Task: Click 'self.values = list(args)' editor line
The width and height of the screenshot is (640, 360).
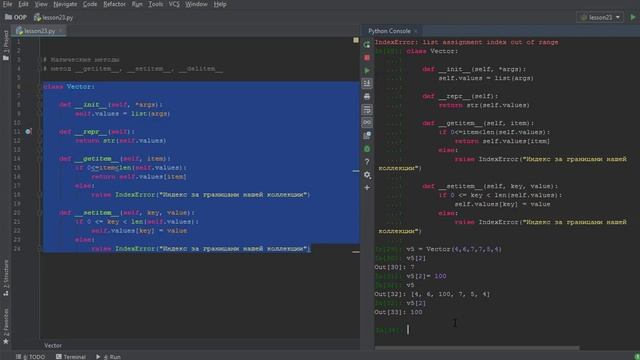Action: [x=122, y=113]
